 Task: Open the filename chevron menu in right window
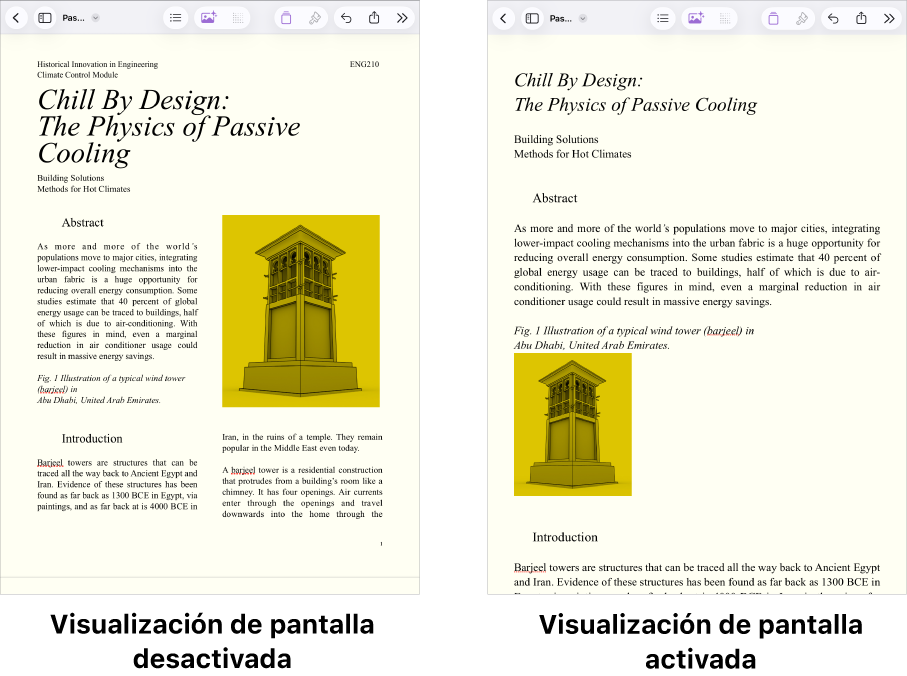(583, 17)
